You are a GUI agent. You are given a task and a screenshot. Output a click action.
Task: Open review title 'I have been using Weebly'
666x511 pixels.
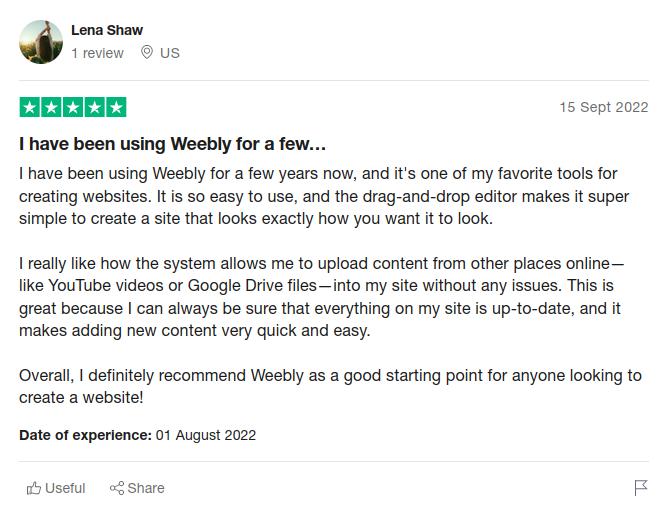pyautogui.click(x=172, y=144)
